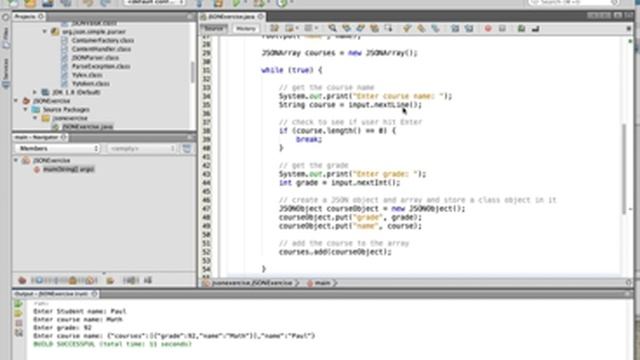Click the Projects panel vertical scrollbar
Image resolution: width=640 pixels, height=360 pixels.
click(x=192, y=71)
